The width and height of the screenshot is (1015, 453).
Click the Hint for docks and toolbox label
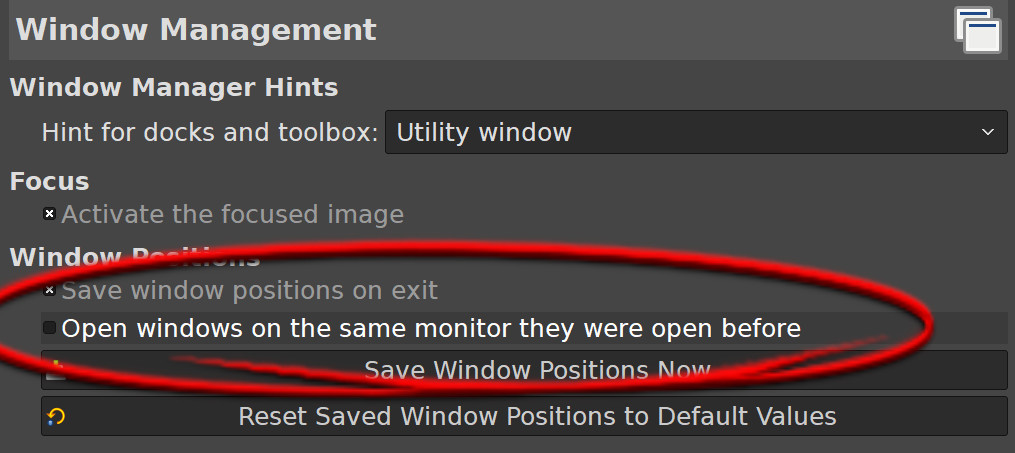(x=210, y=132)
